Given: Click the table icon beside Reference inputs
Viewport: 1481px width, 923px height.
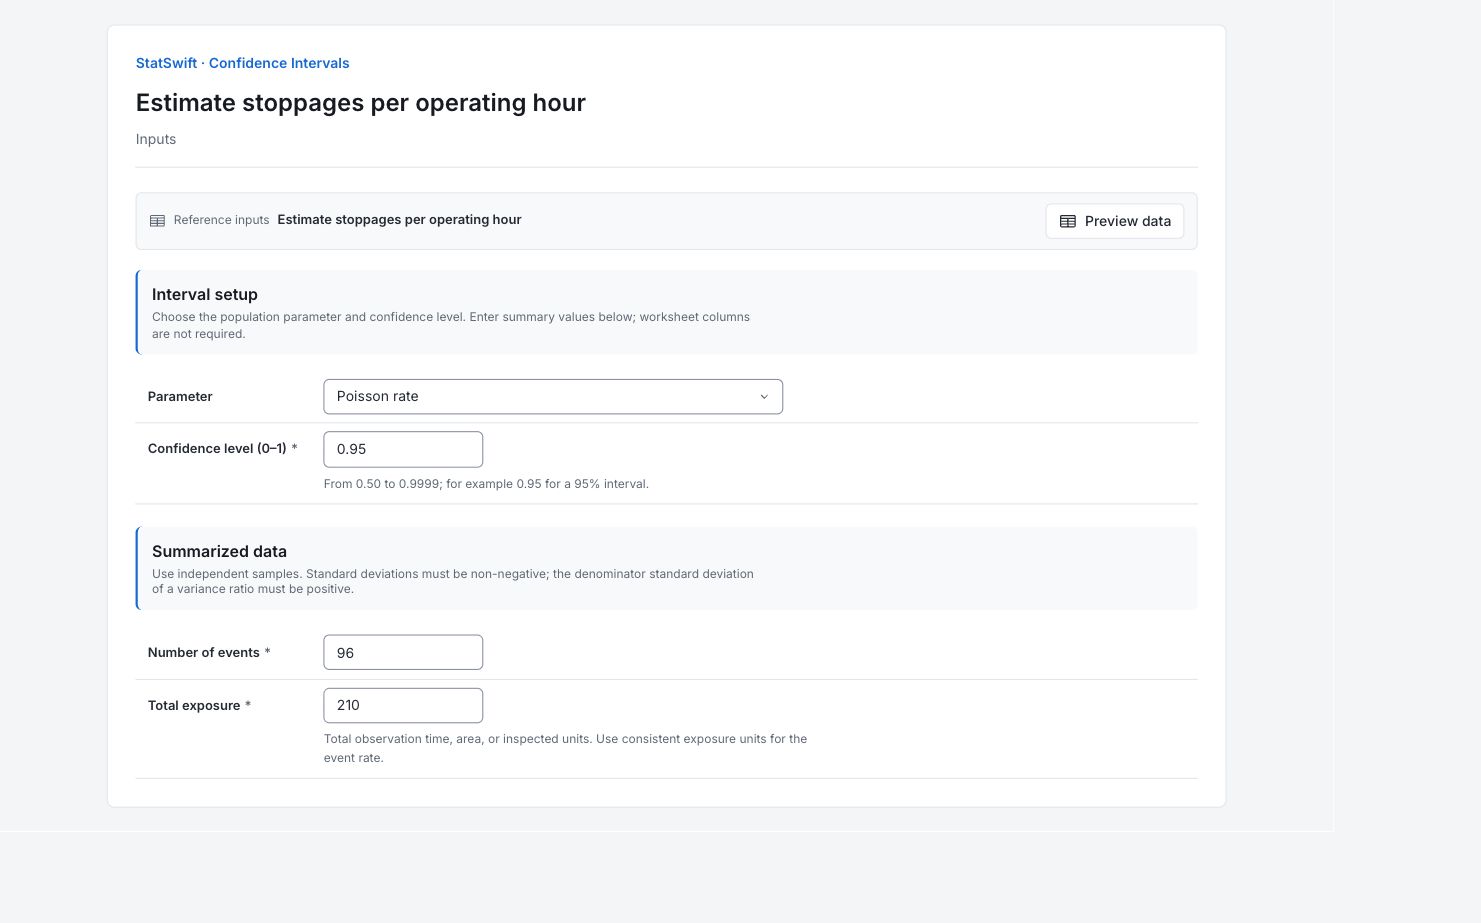Looking at the screenshot, I should 157,221.
